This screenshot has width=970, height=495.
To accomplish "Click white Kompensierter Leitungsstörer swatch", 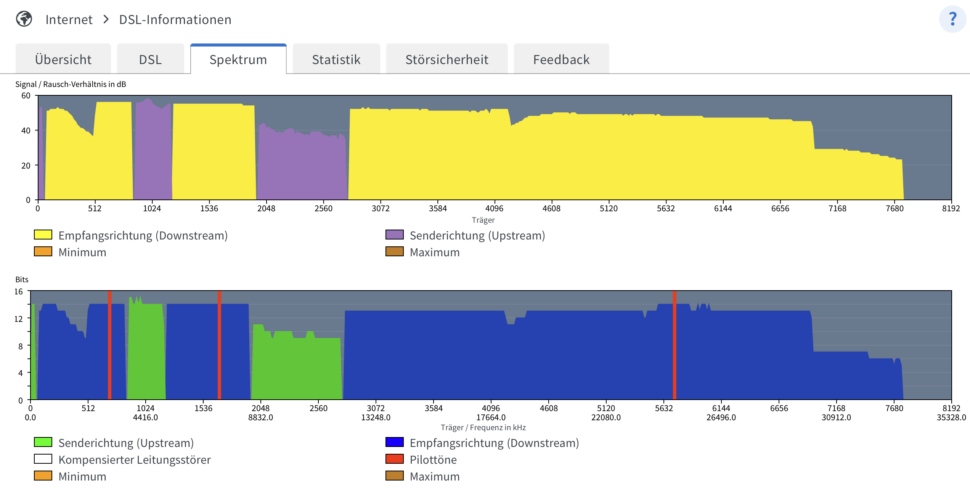I will click(43, 460).
